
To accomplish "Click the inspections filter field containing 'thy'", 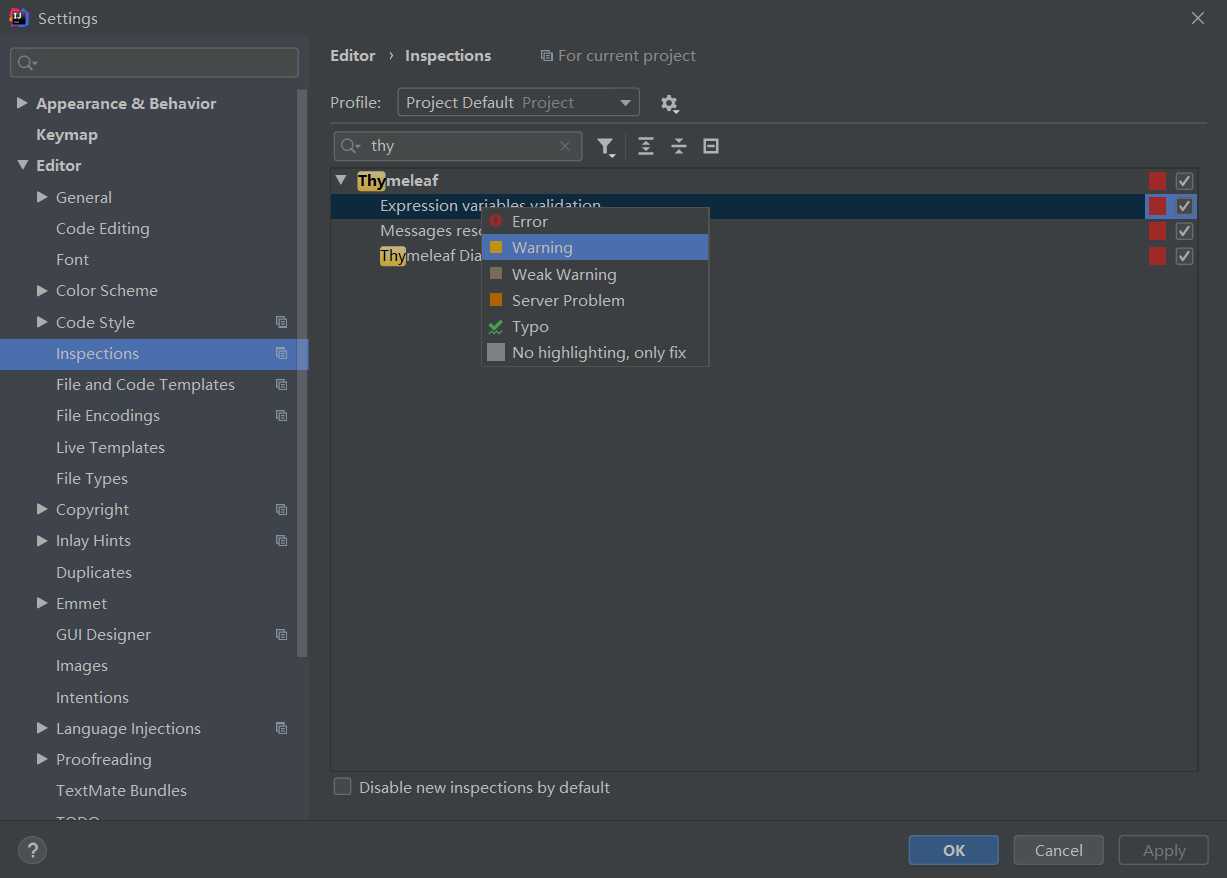I will tap(458, 146).
